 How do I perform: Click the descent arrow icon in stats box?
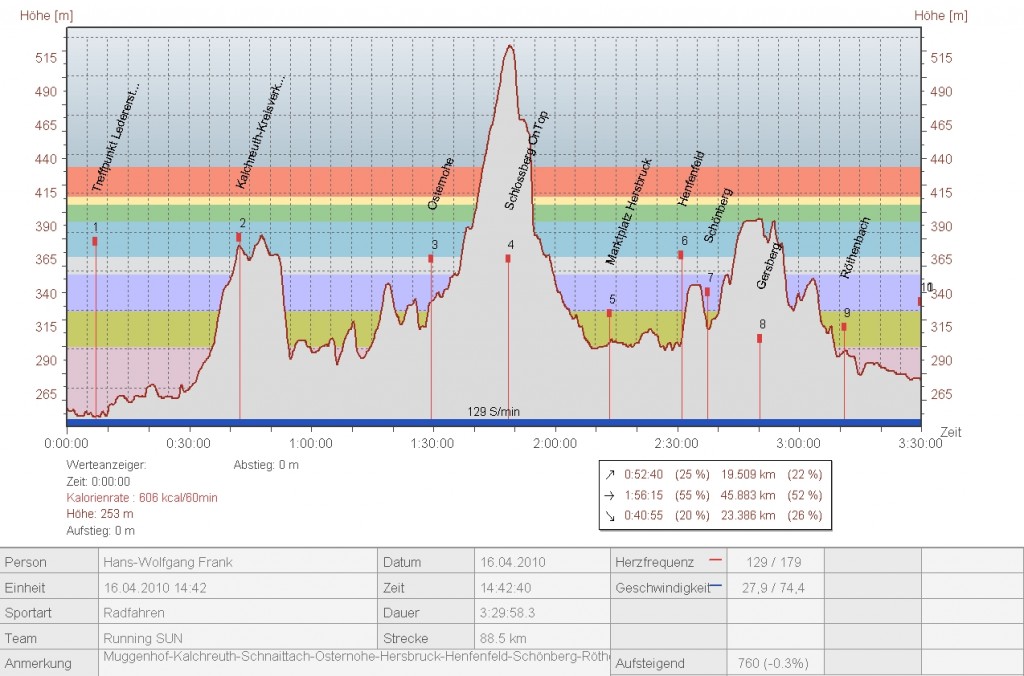tap(610, 515)
